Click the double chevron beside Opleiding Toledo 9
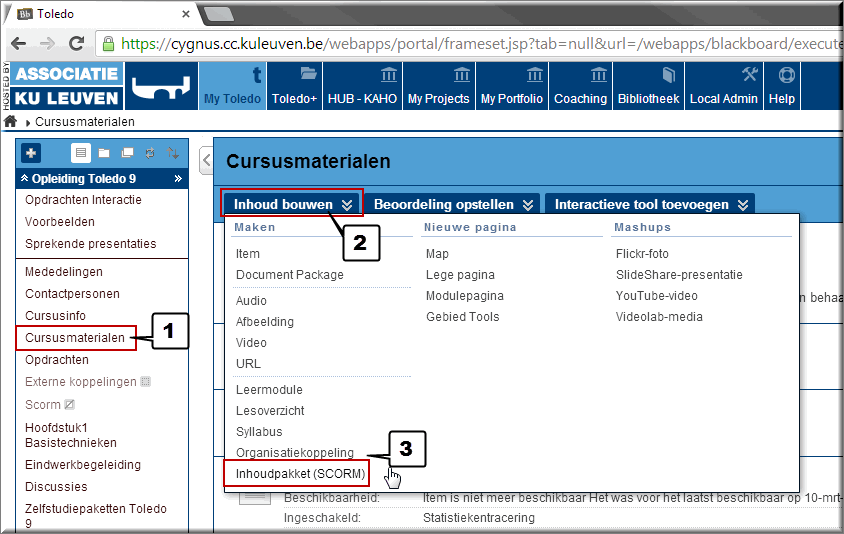The width and height of the screenshot is (844, 534). pyautogui.click(x=178, y=179)
